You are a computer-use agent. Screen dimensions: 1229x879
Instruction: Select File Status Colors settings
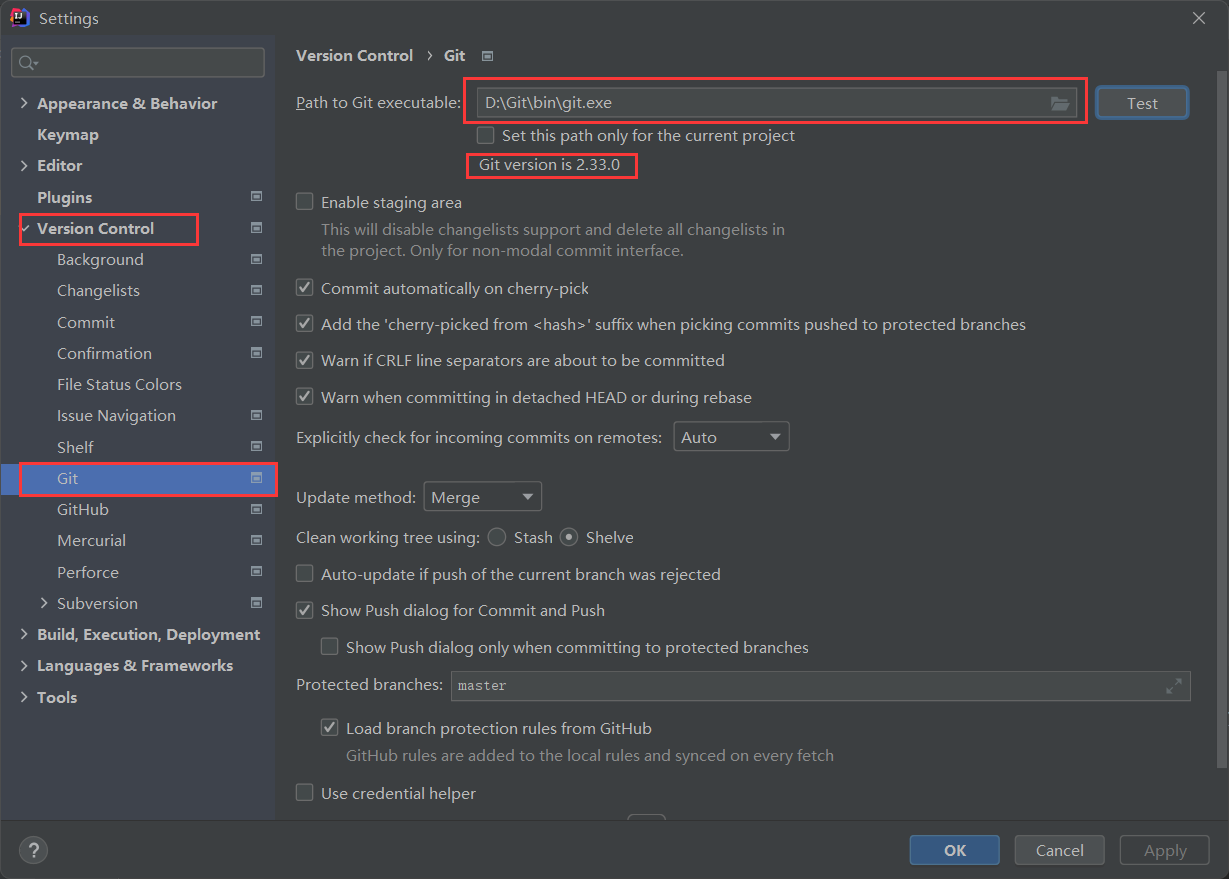(x=119, y=384)
